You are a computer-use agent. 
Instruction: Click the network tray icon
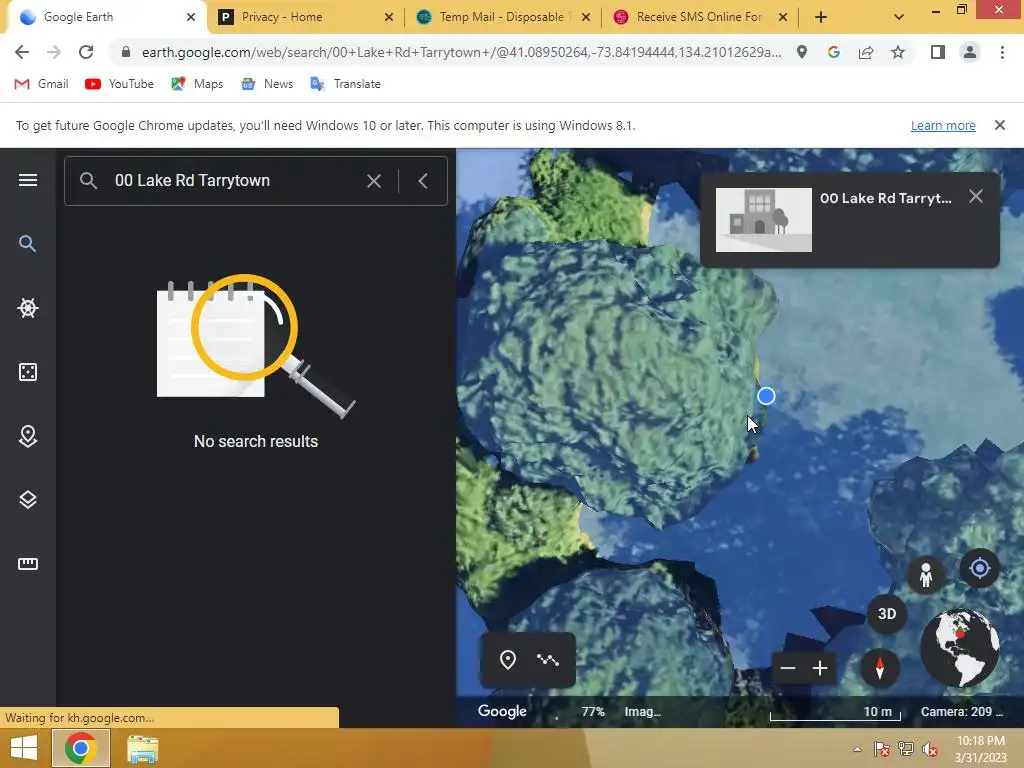pos(905,749)
